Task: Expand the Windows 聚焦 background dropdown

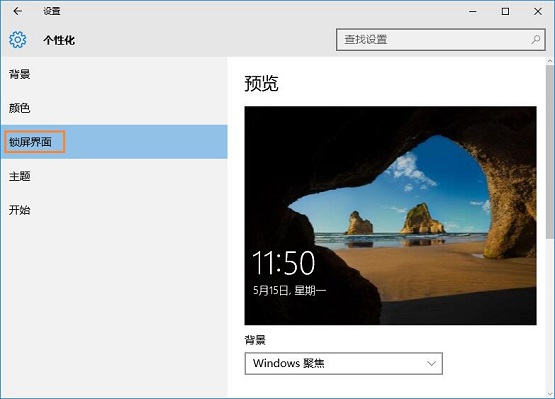Action: coord(343,363)
